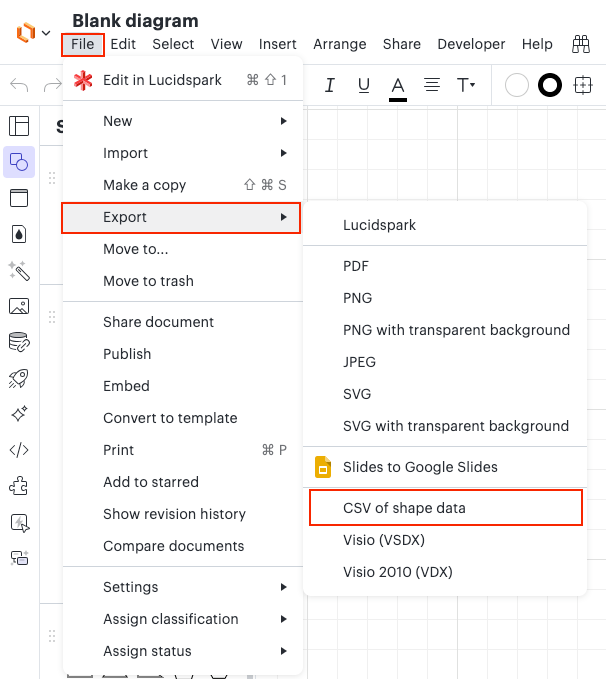The height and width of the screenshot is (679, 606).
Task: Choose Edit in Lucidspark
Action: pyautogui.click(x=182, y=81)
